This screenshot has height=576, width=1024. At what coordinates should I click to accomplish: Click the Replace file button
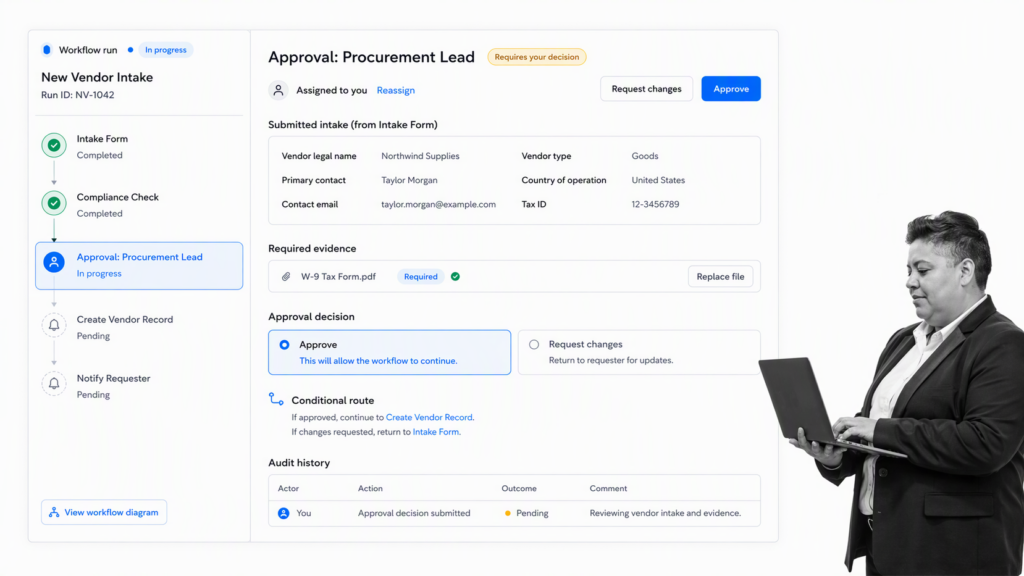[x=720, y=277]
